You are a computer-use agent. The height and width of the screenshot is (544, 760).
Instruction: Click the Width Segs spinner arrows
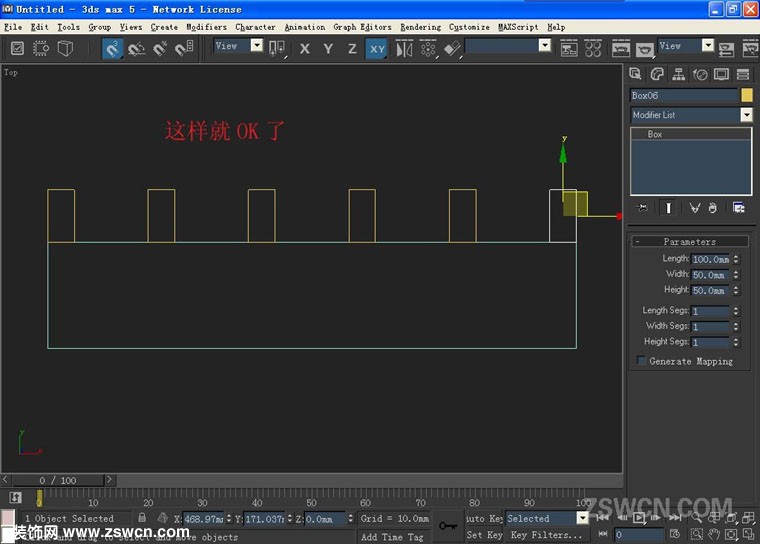[736, 326]
